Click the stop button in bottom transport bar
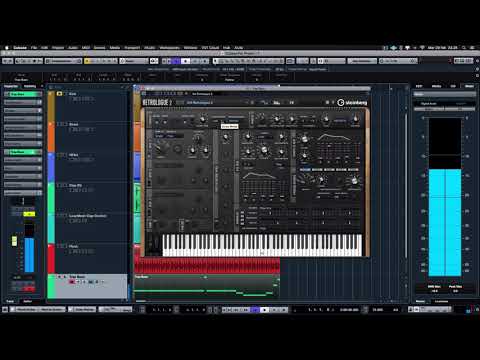The image size is (480, 360). tap(264, 310)
